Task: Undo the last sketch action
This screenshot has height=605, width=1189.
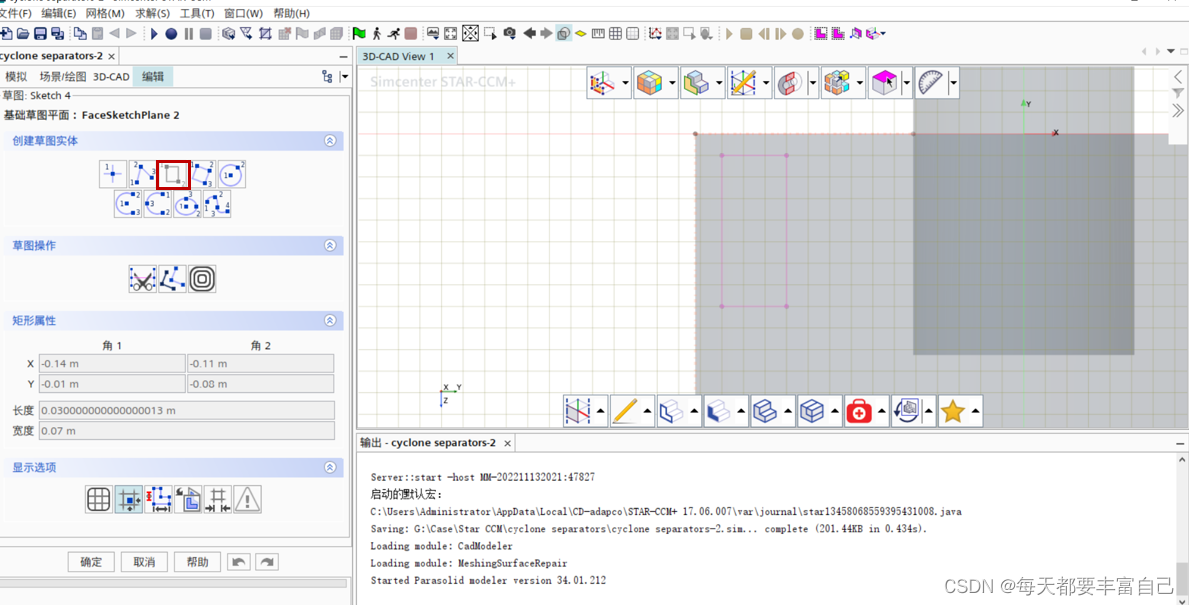Action: point(238,562)
